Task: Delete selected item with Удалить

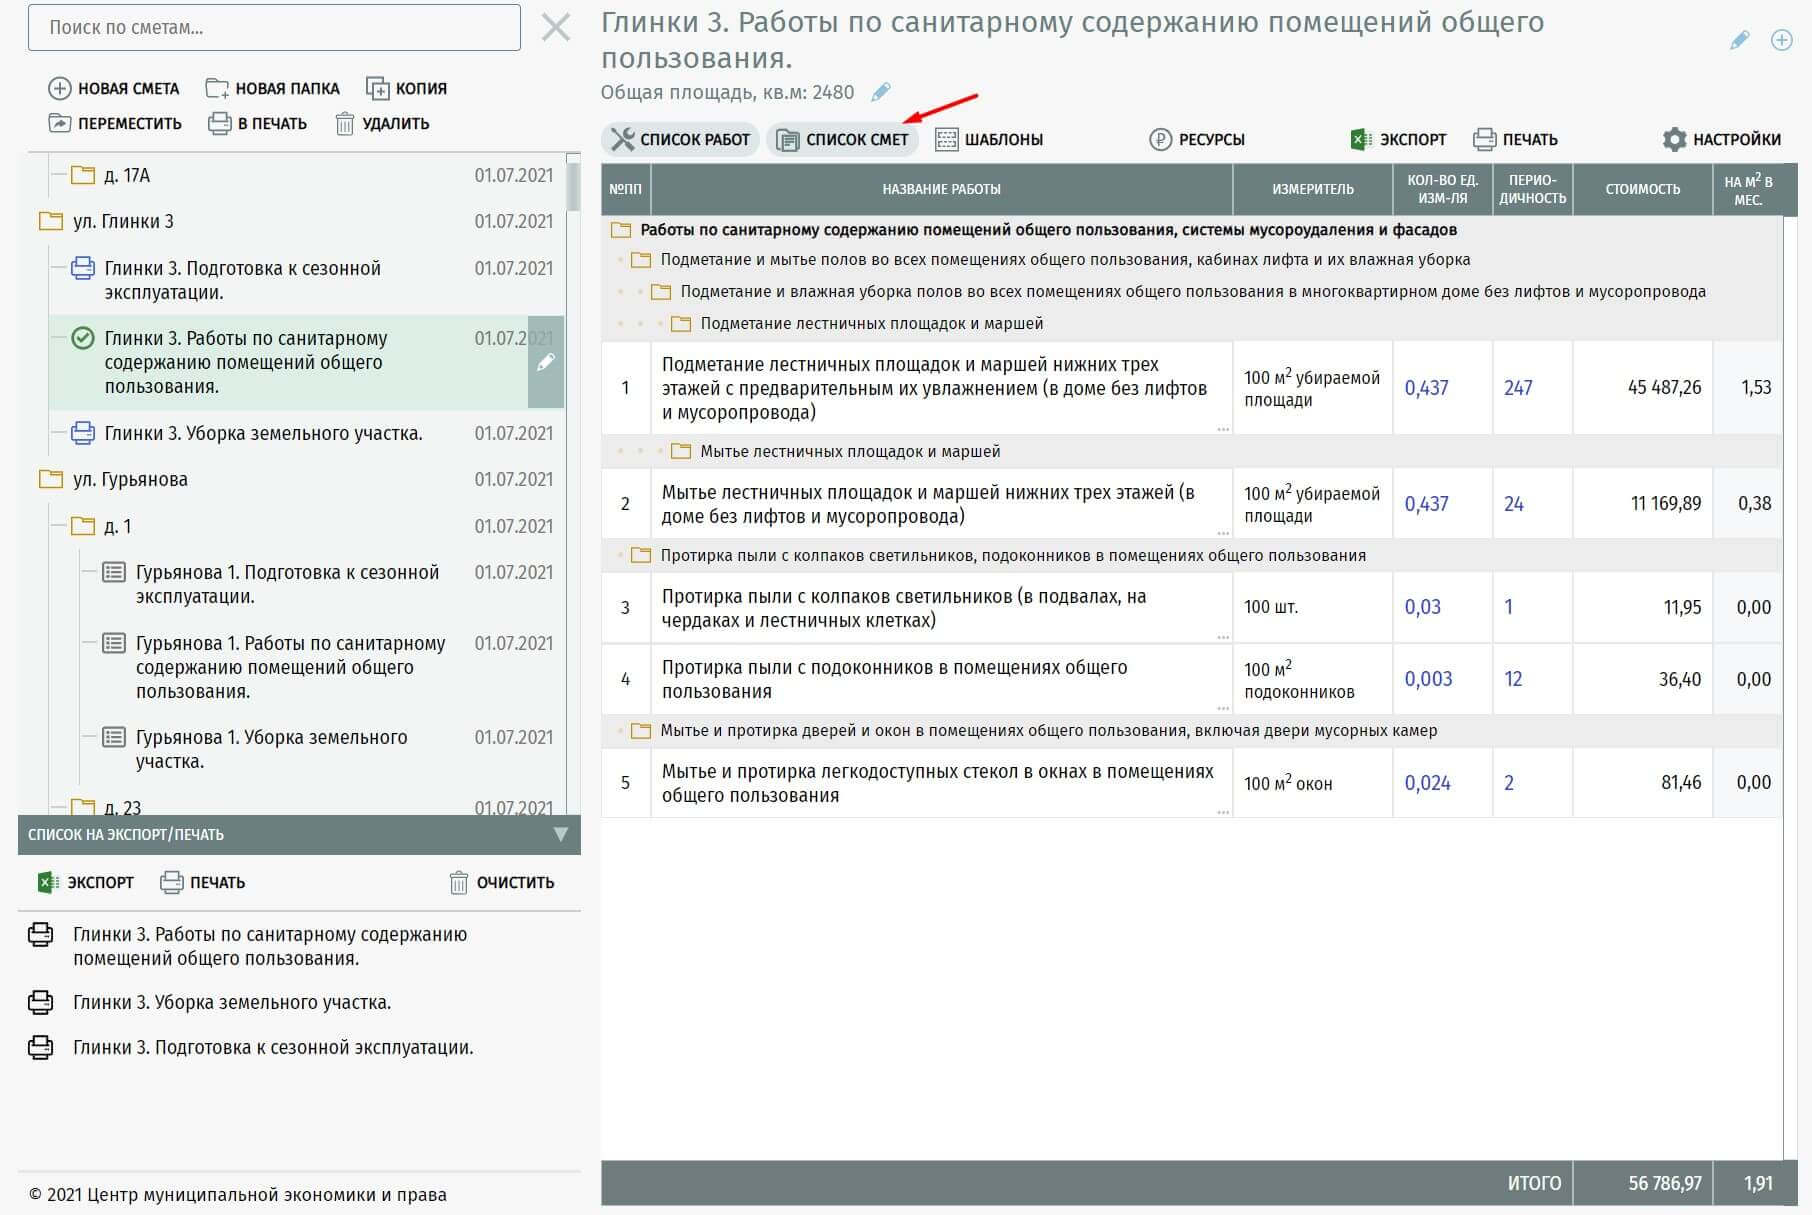Action: (x=382, y=123)
